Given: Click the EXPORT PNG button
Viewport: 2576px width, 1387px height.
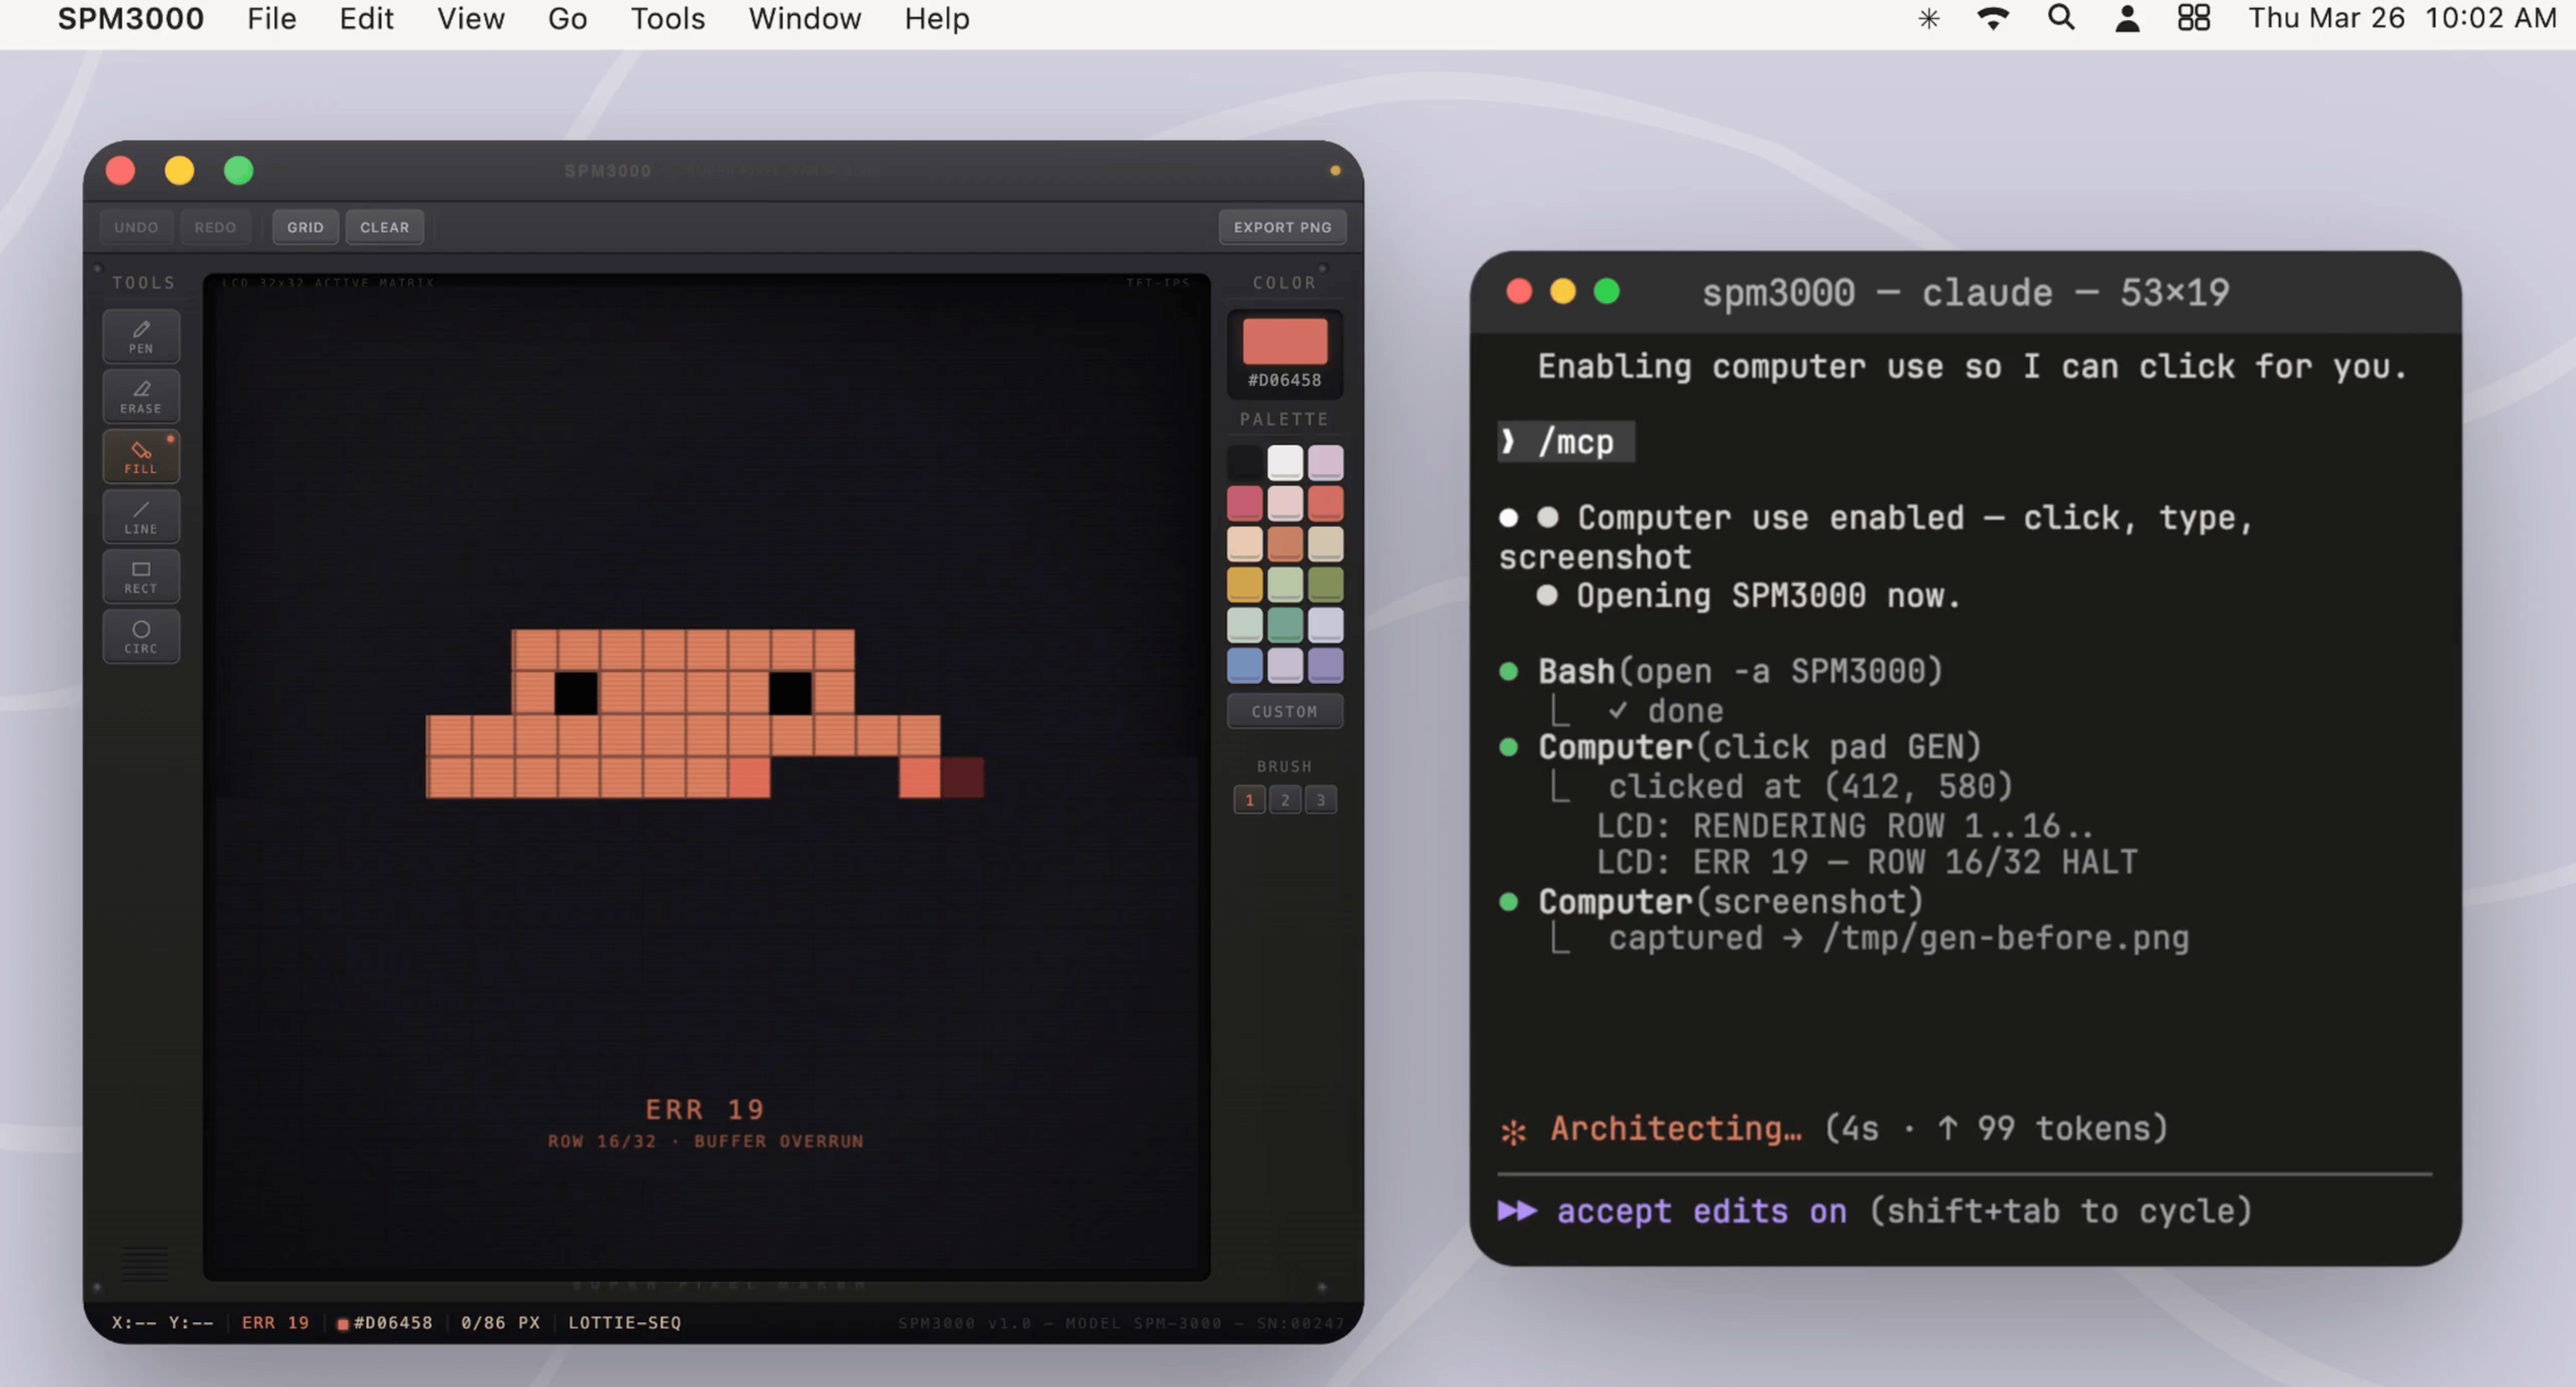Looking at the screenshot, I should pyautogui.click(x=1282, y=227).
